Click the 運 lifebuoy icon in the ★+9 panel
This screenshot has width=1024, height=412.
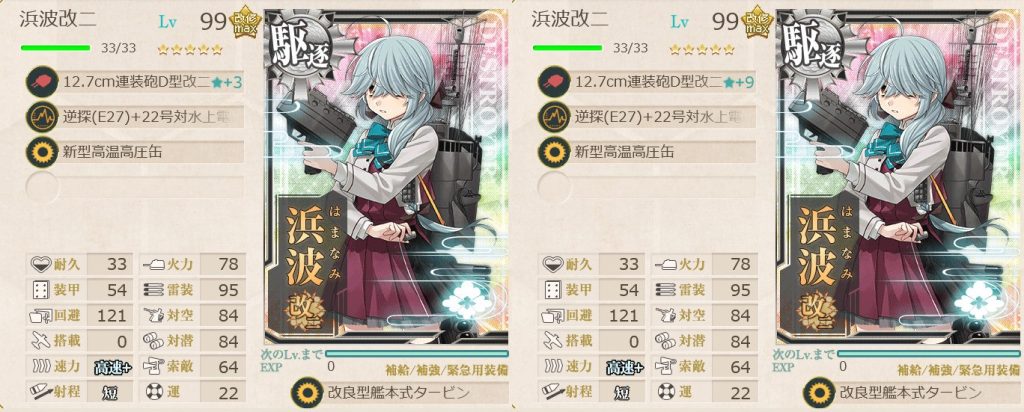coord(665,392)
